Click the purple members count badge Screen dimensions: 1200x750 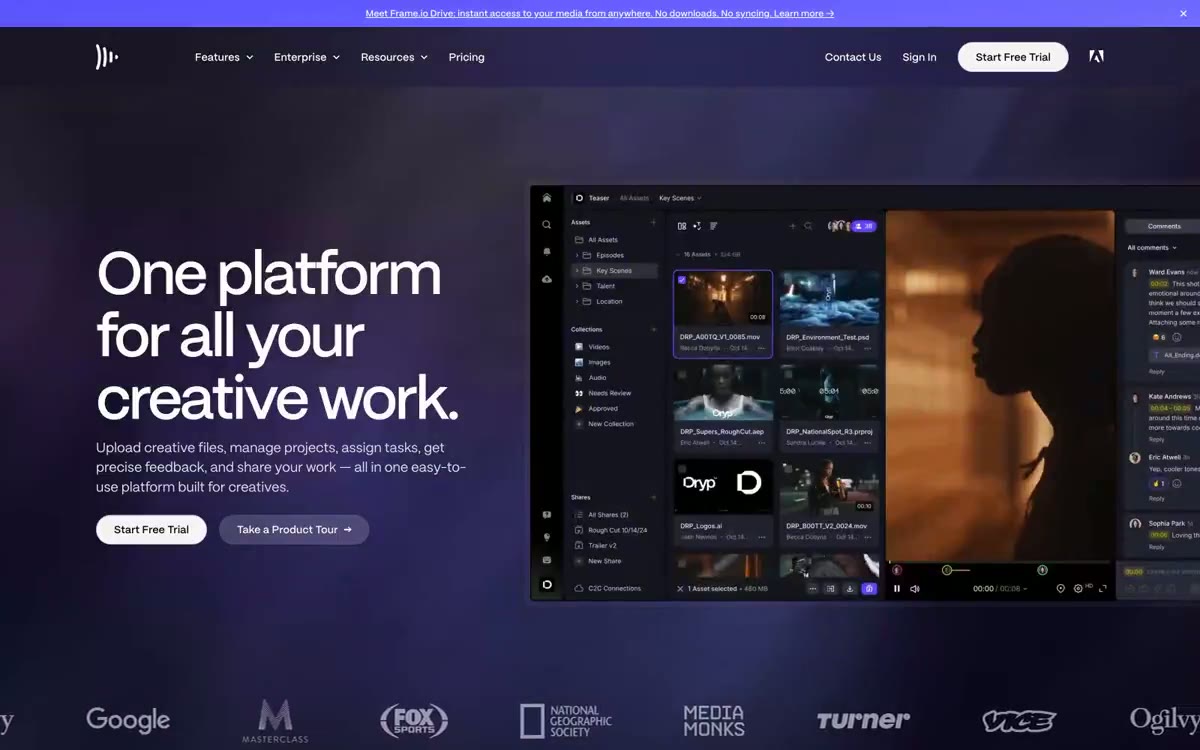pyautogui.click(x=863, y=226)
